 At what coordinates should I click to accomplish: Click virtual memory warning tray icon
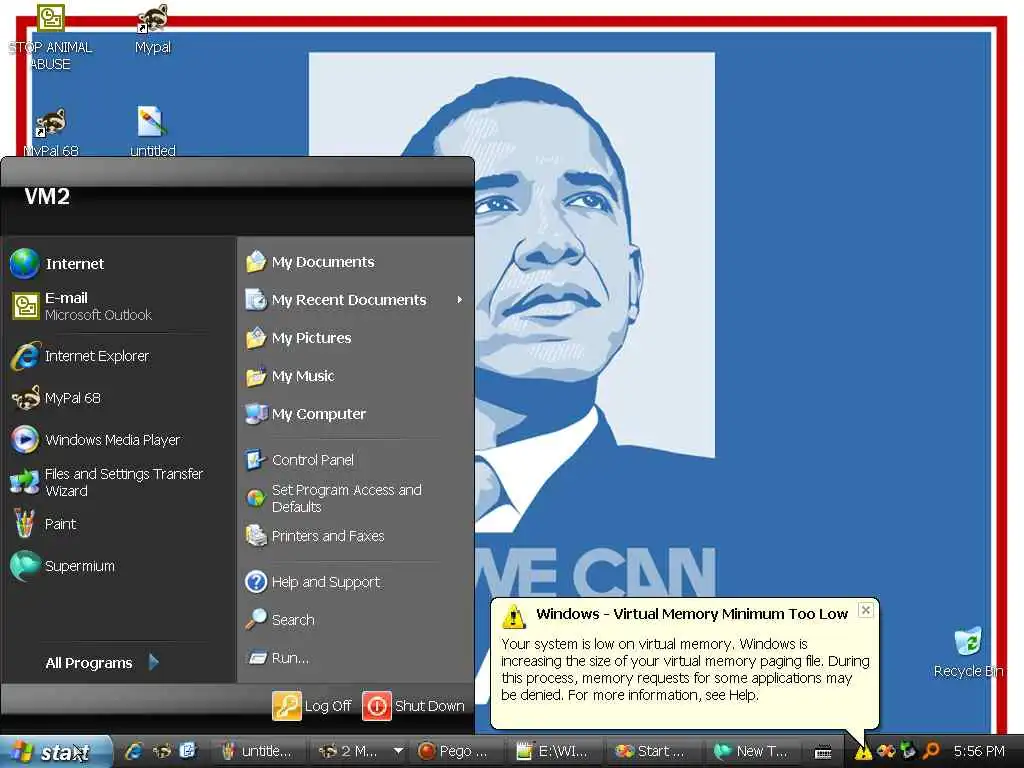point(863,752)
